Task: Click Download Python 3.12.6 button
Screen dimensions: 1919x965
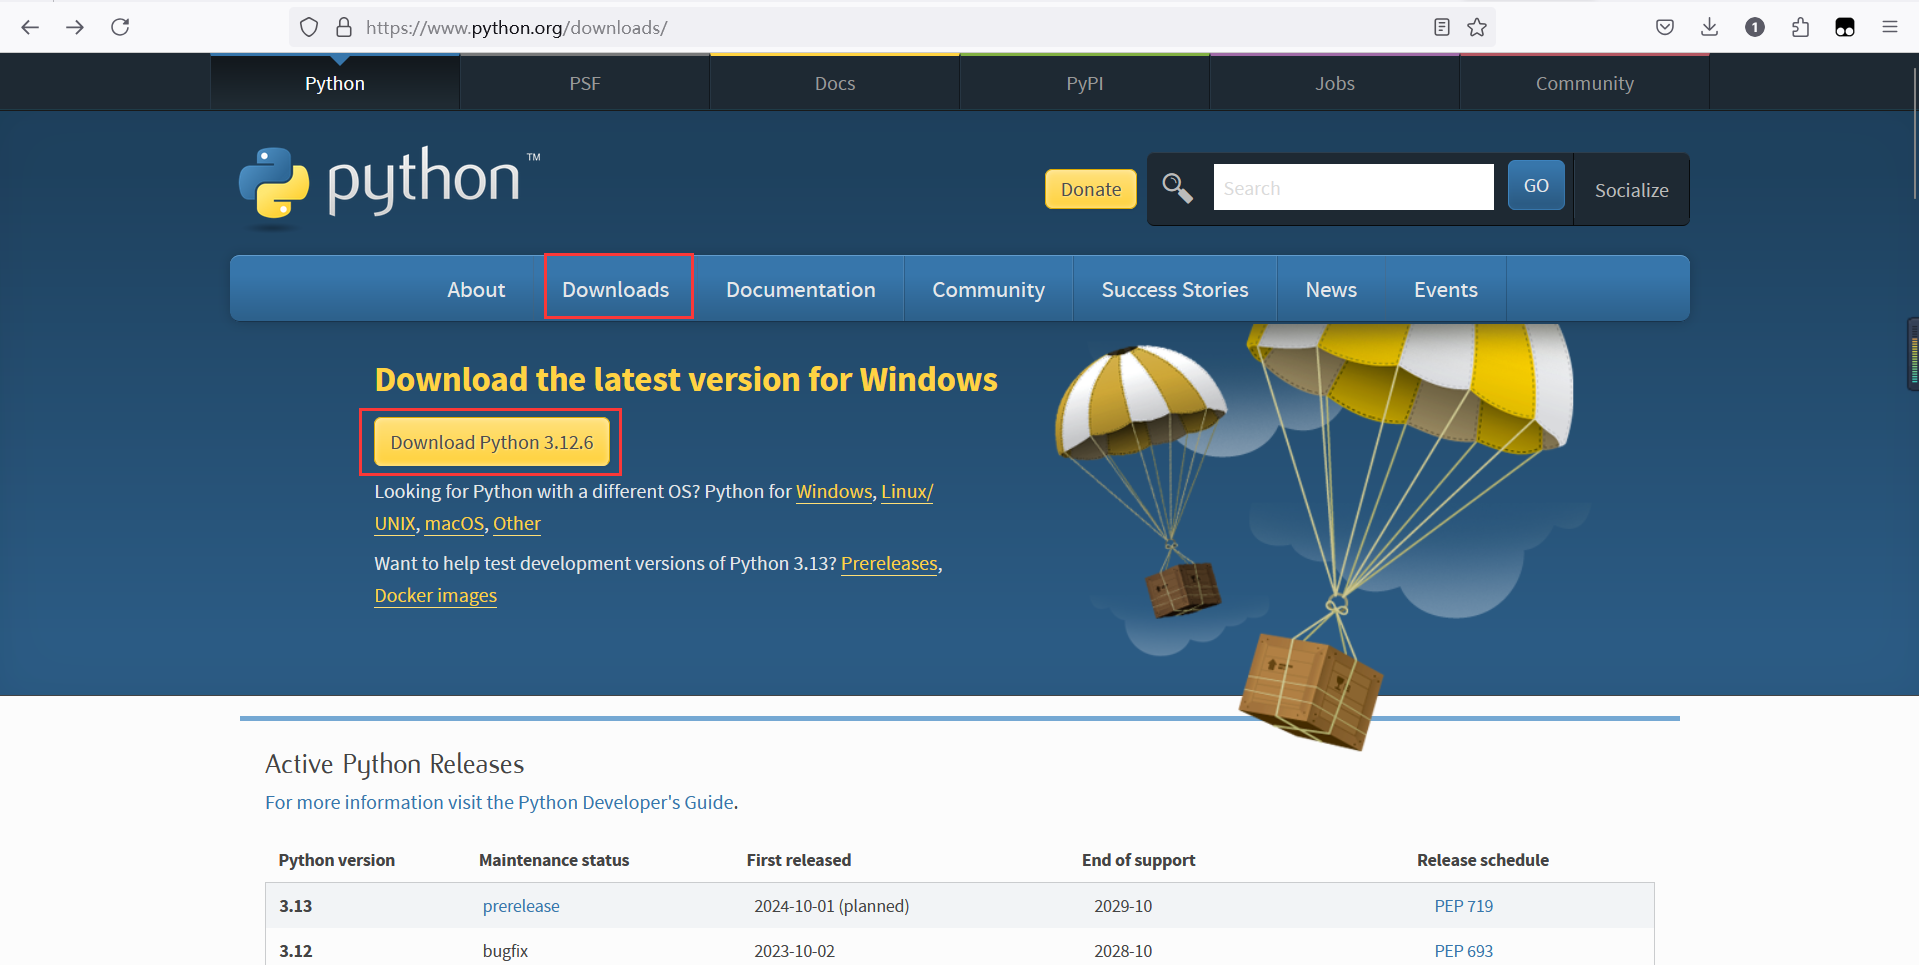Action: pyautogui.click(x=492, y=442)
